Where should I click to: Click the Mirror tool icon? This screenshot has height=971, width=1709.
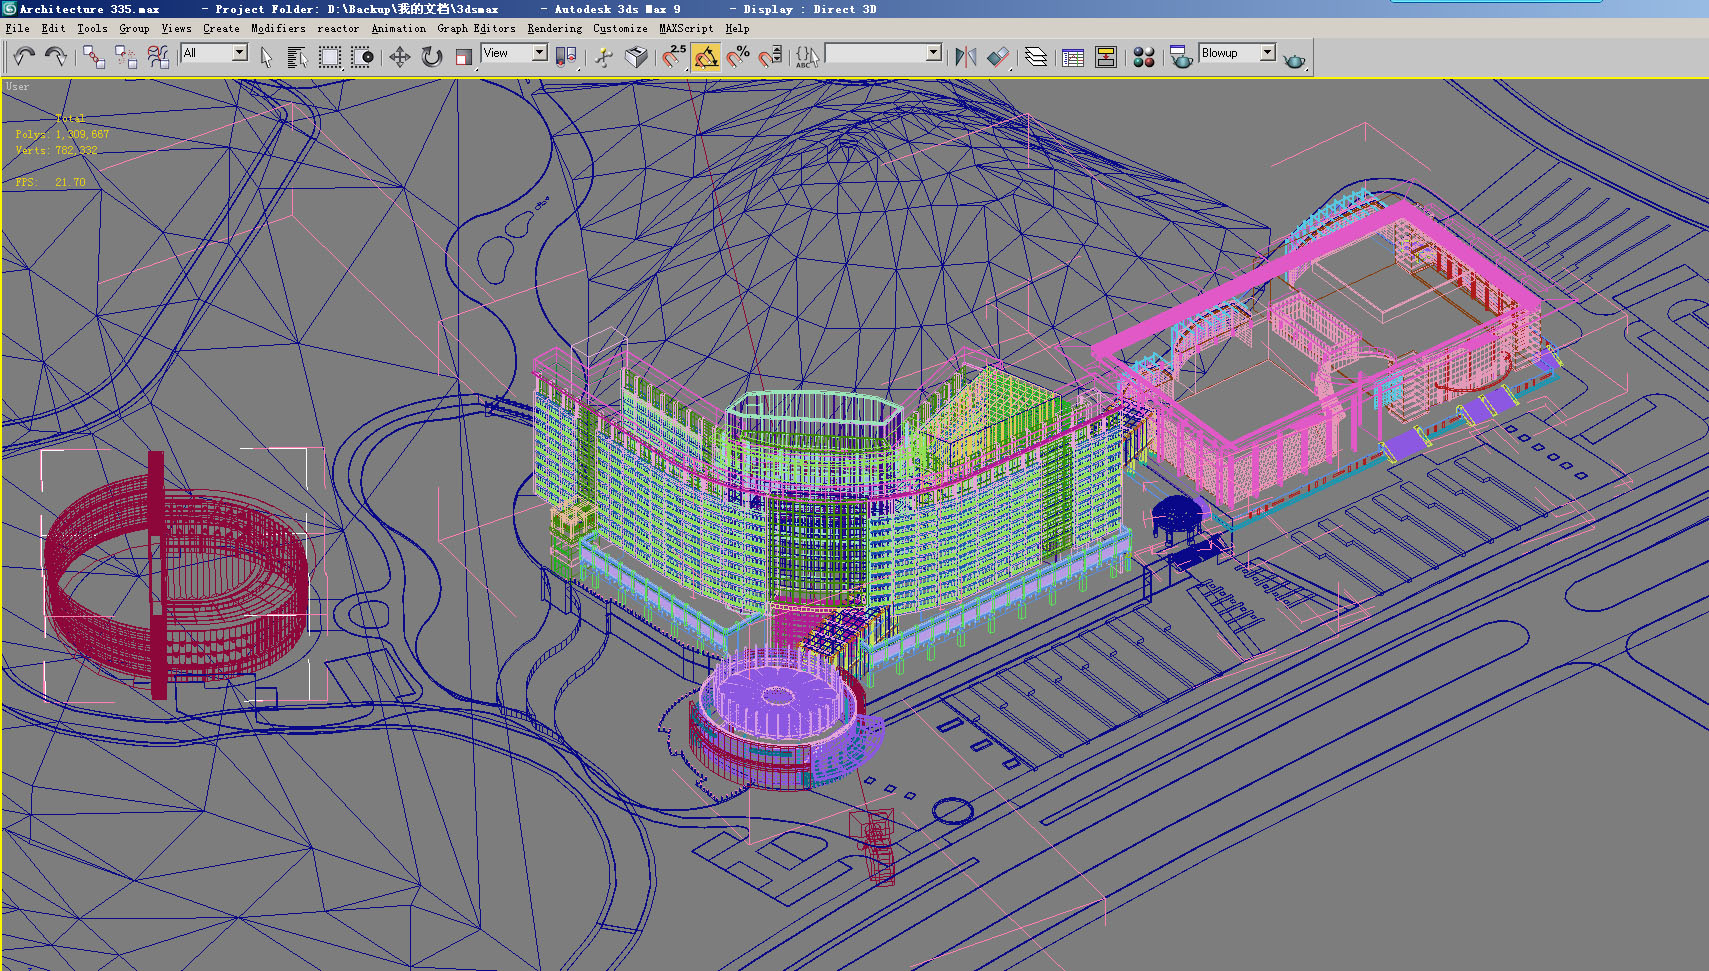pyautogui.click(x=965, y=57)
